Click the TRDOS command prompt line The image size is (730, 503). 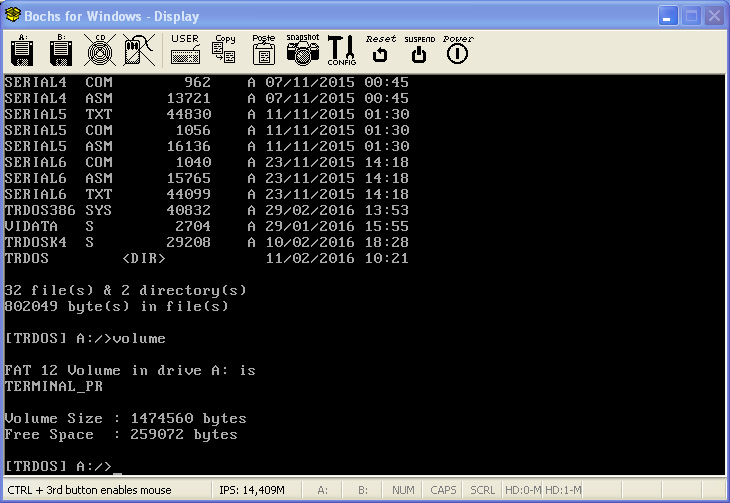coord(60,467)
